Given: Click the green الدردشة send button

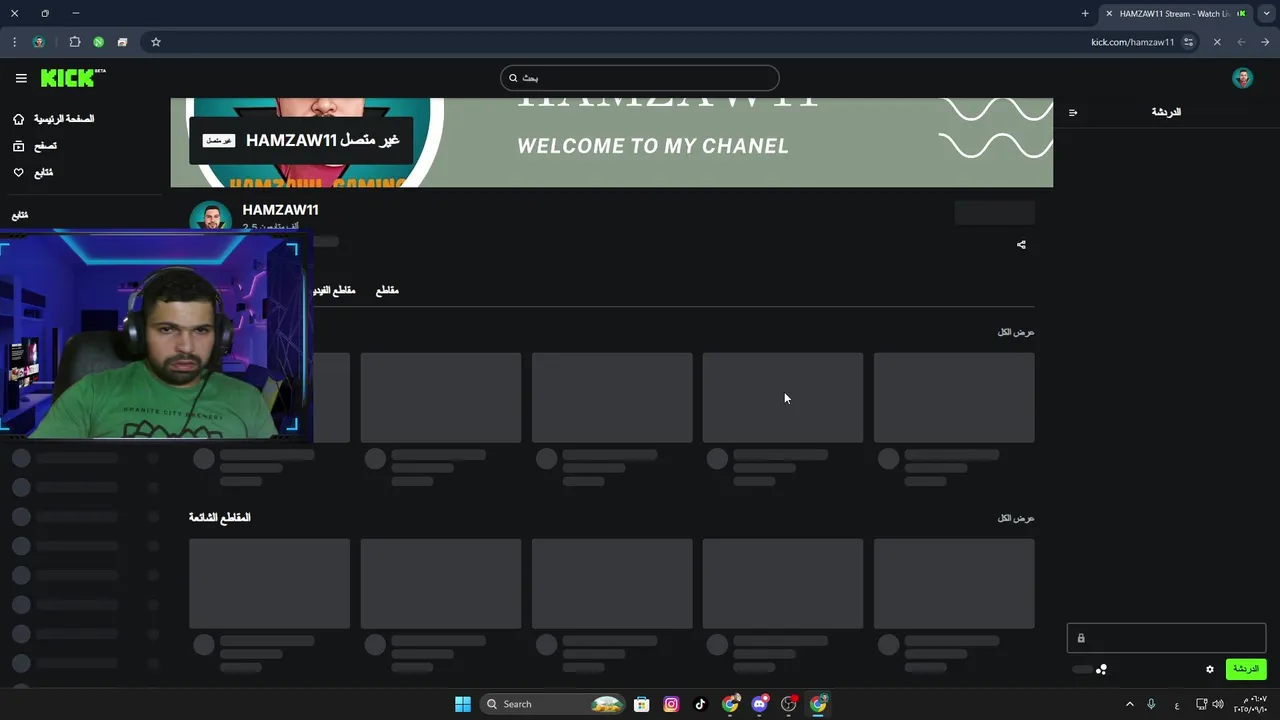Looking at the screenshot, I should pos(1246,669).
